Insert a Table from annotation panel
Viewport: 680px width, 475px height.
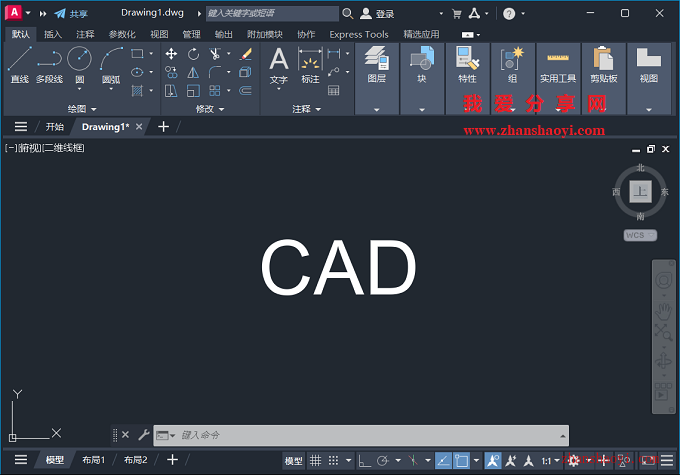pos(334,91)
